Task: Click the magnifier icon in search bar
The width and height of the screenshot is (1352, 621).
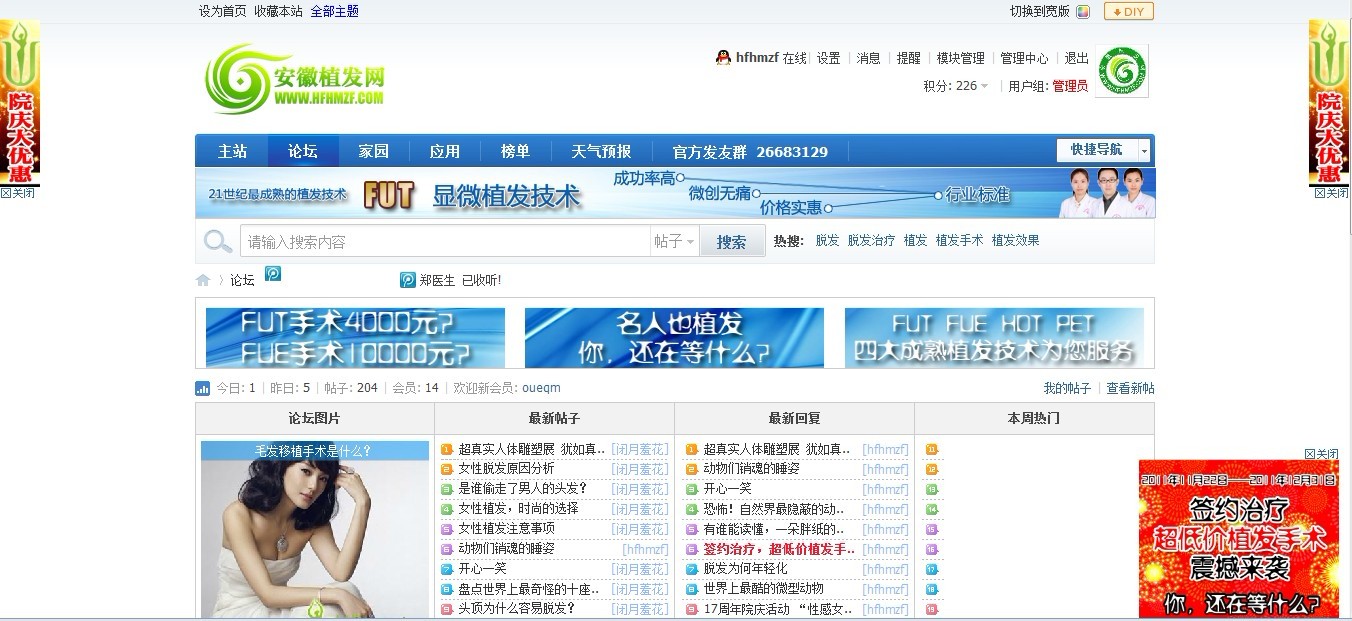Action: 217,242
